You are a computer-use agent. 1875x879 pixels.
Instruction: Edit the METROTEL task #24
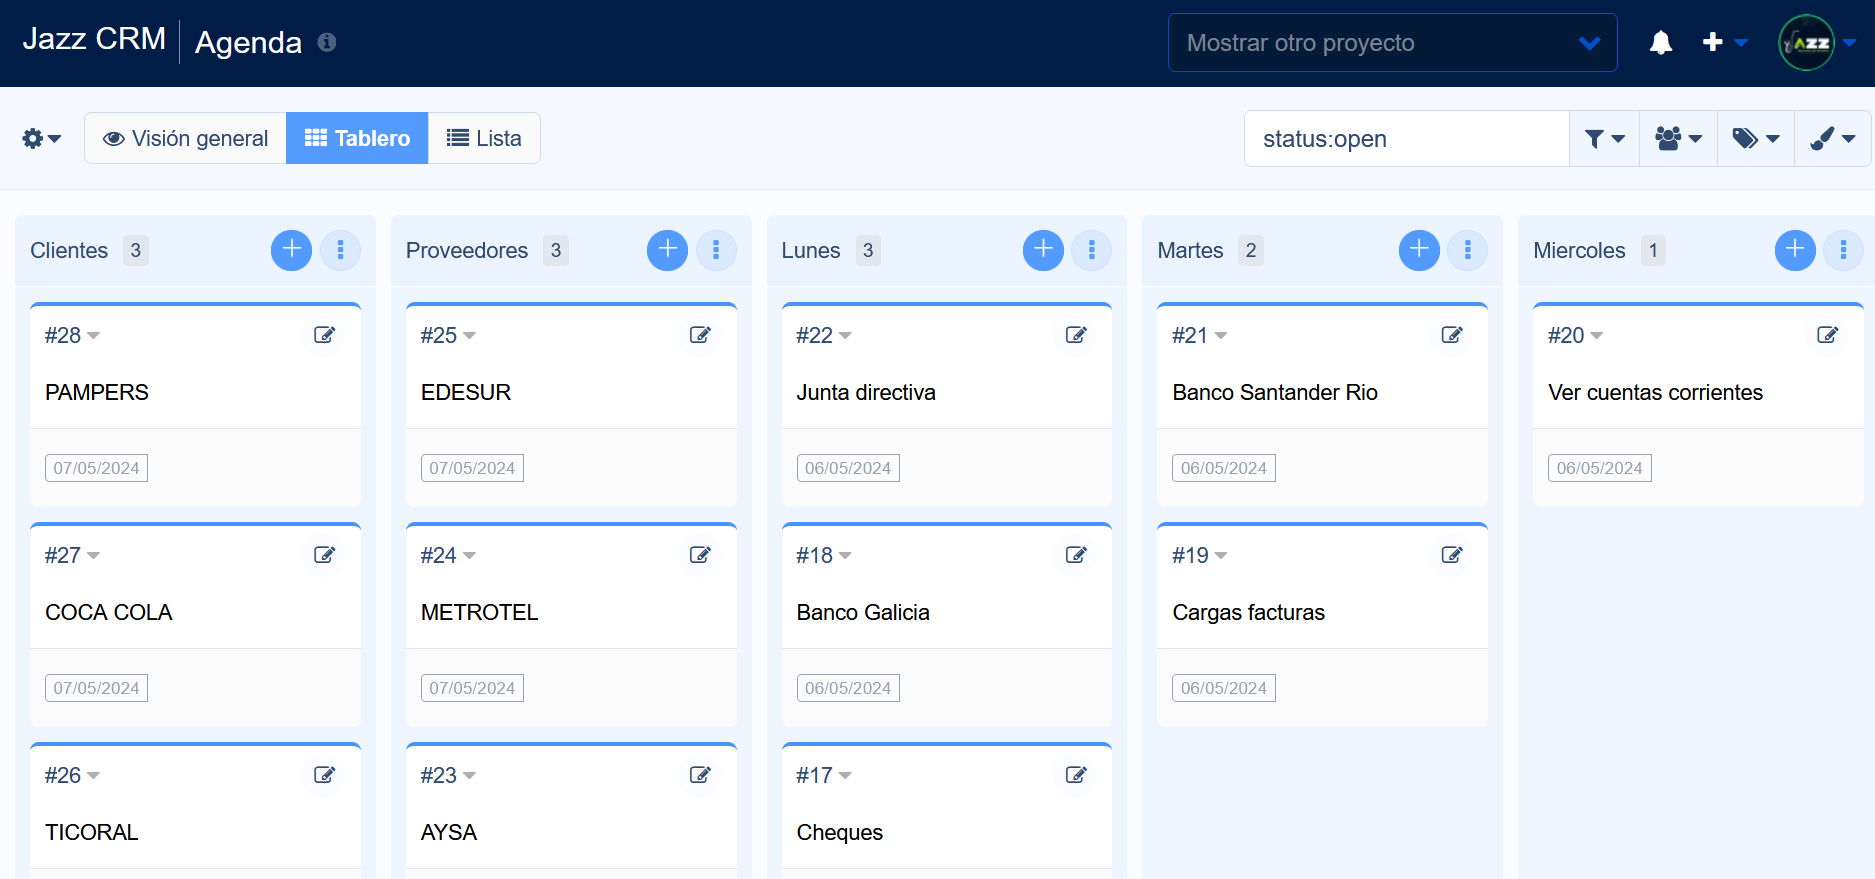pos(701,555)
